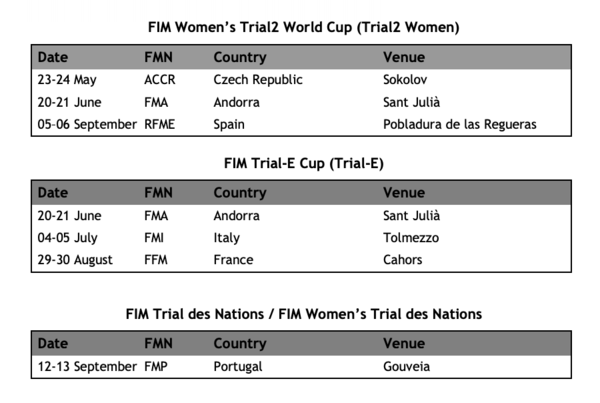Select Tolmezzo venue in Trial-E table
This screenshot has height=403, width=600.
411,238
